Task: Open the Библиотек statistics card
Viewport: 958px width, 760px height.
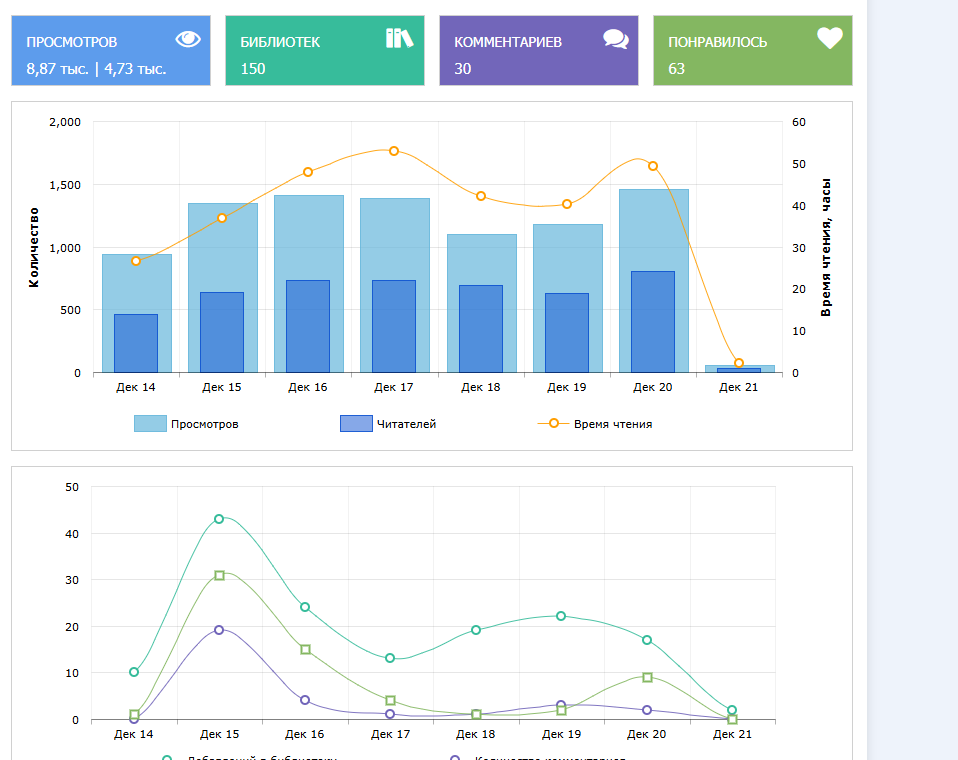Action: click(324, 51)
